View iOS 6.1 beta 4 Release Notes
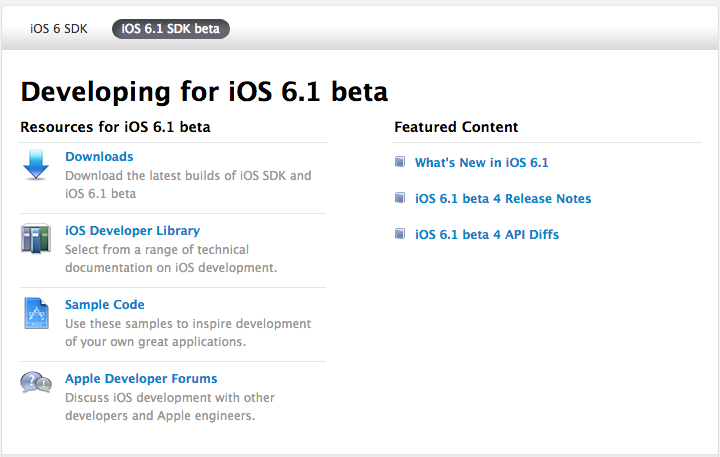This screenshot has width=720, height=457. tap(502, 199)
